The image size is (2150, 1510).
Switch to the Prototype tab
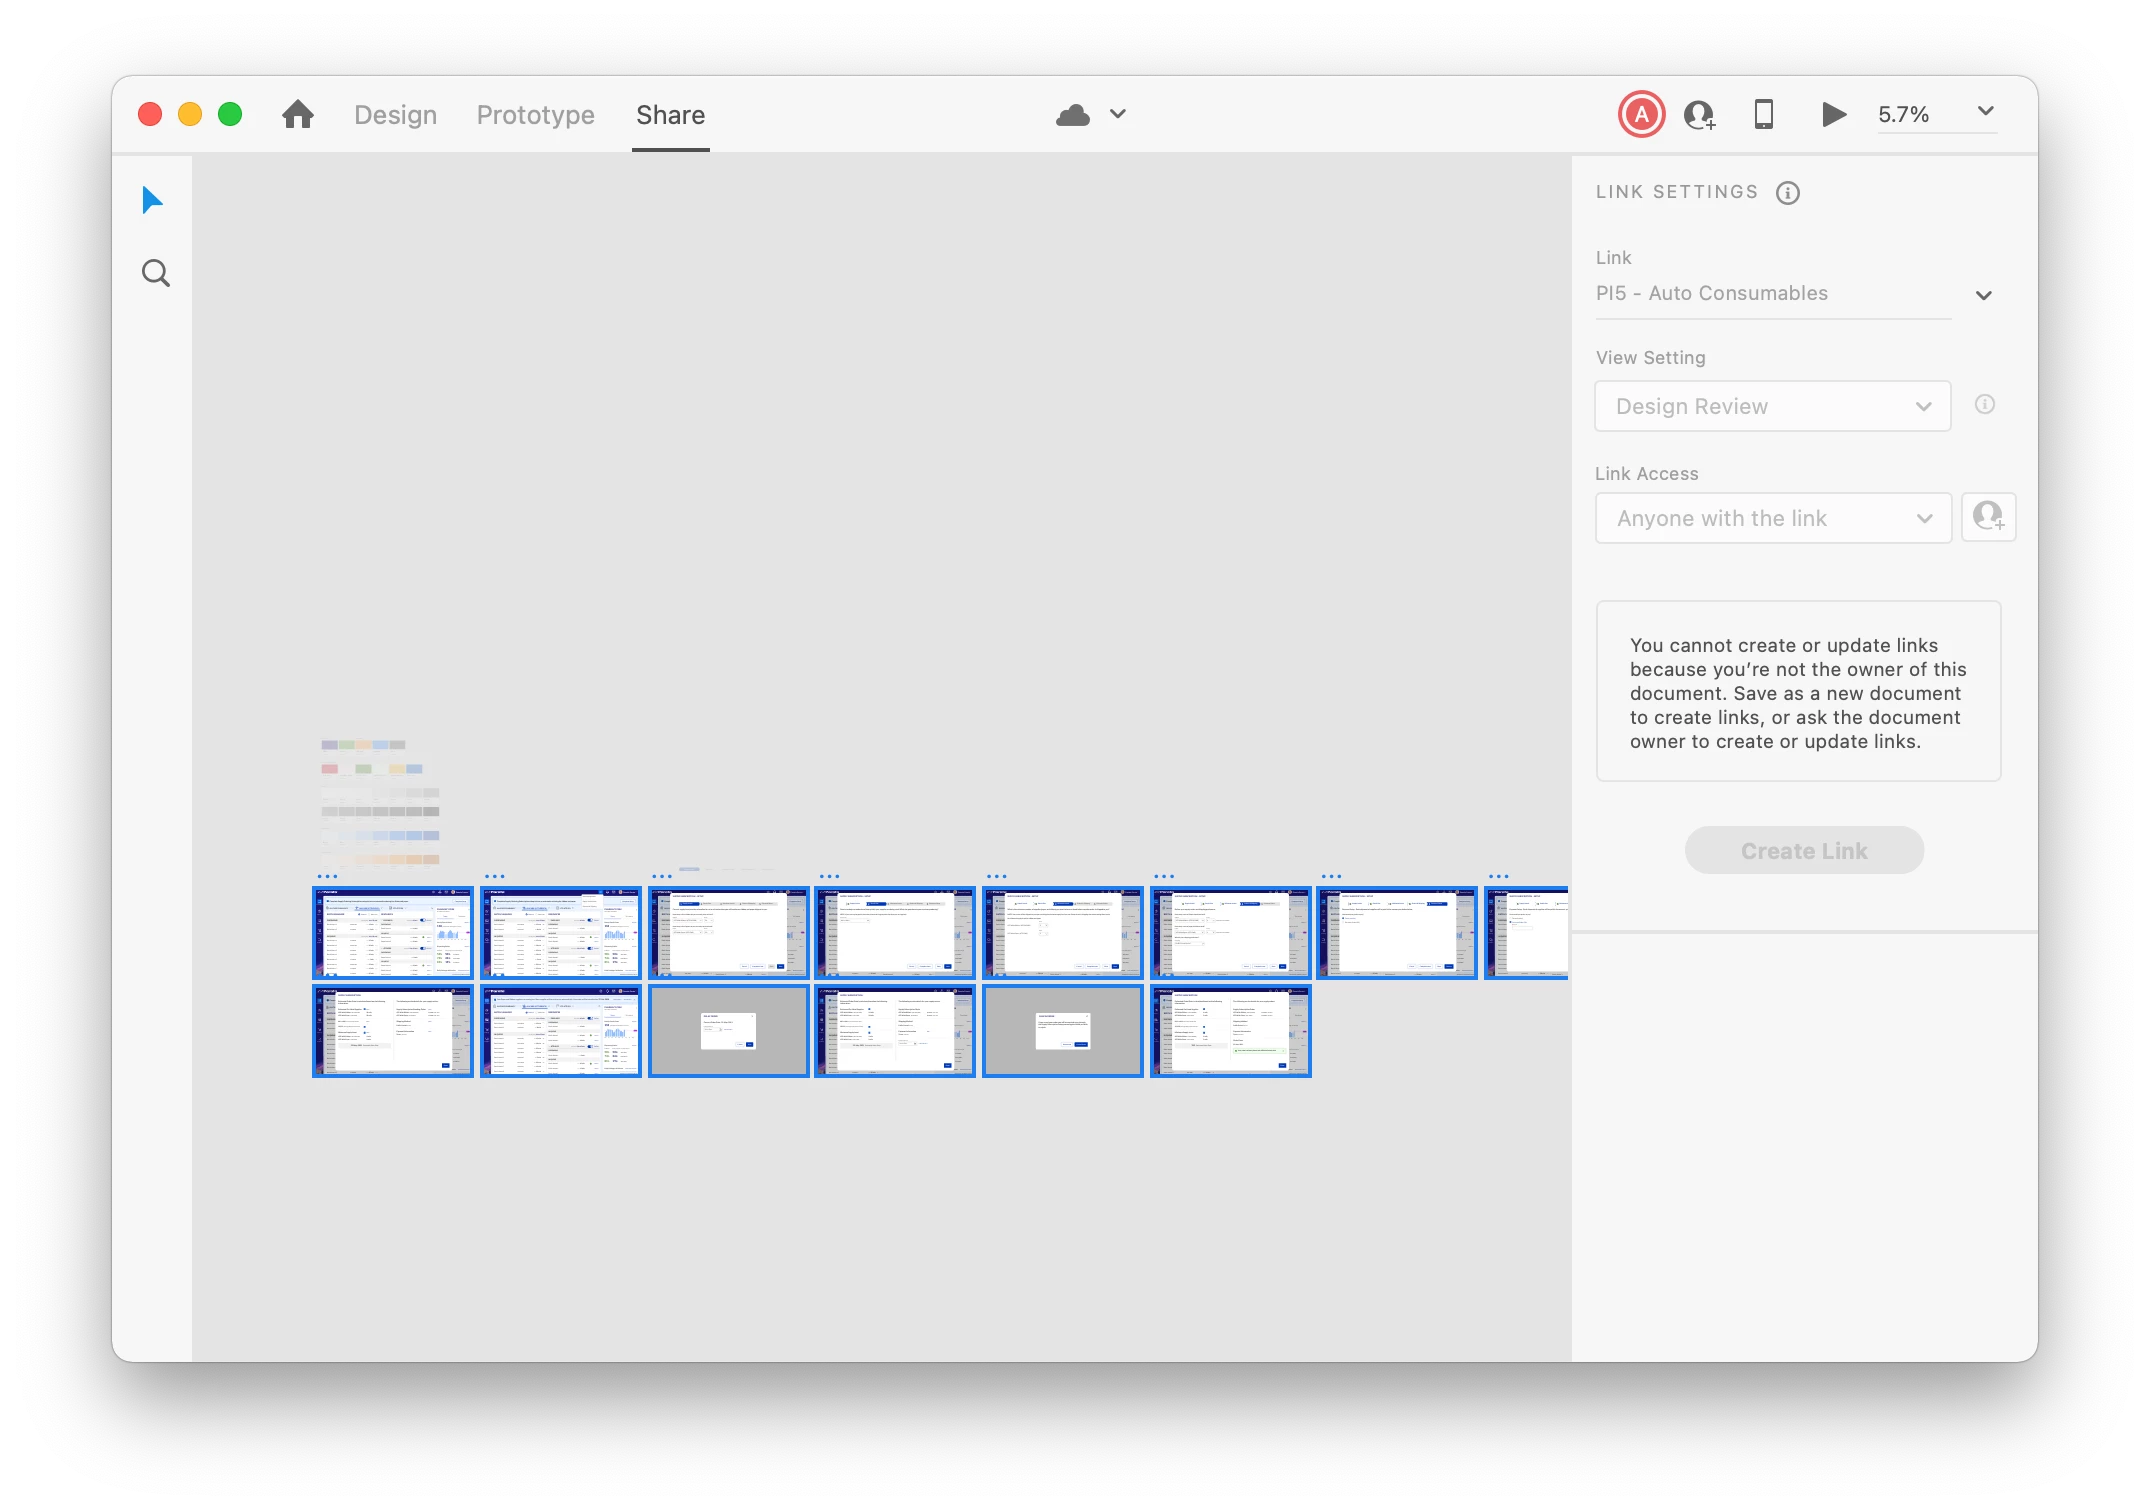[535, 115]
